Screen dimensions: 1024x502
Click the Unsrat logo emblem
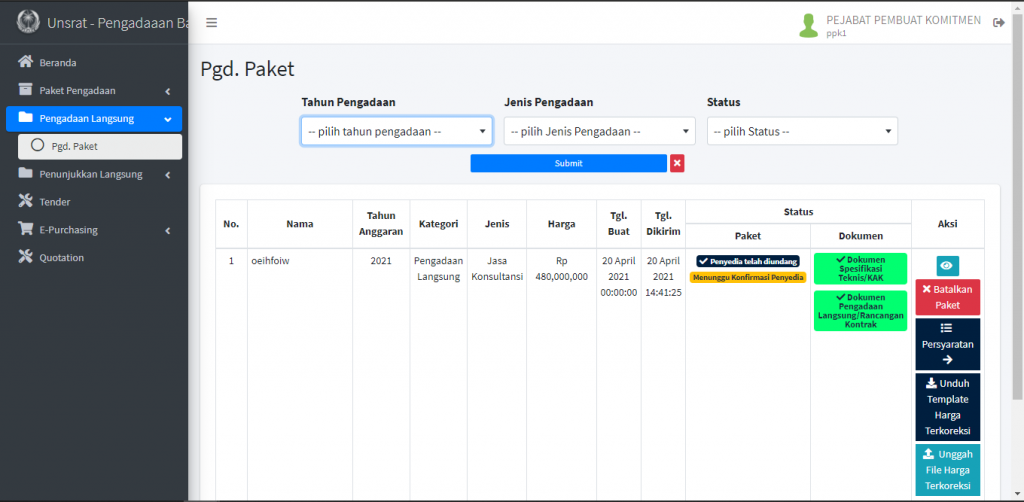(28, 22)
